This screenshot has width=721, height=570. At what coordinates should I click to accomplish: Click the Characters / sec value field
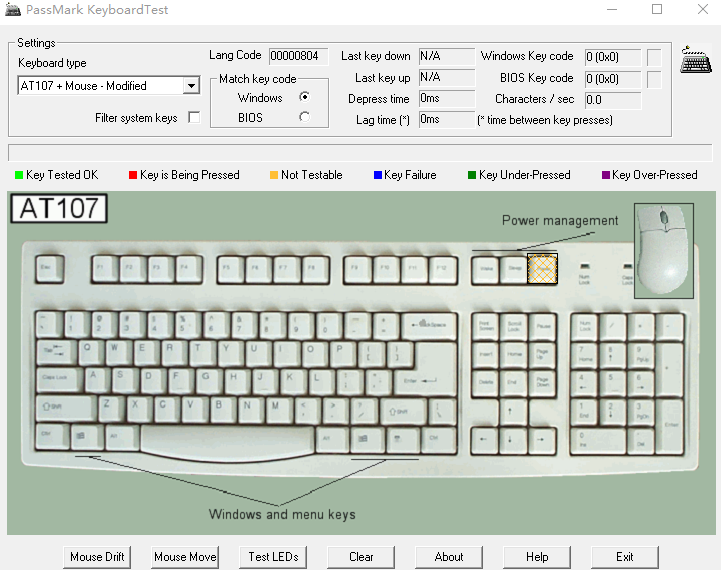tap(613, 100)
